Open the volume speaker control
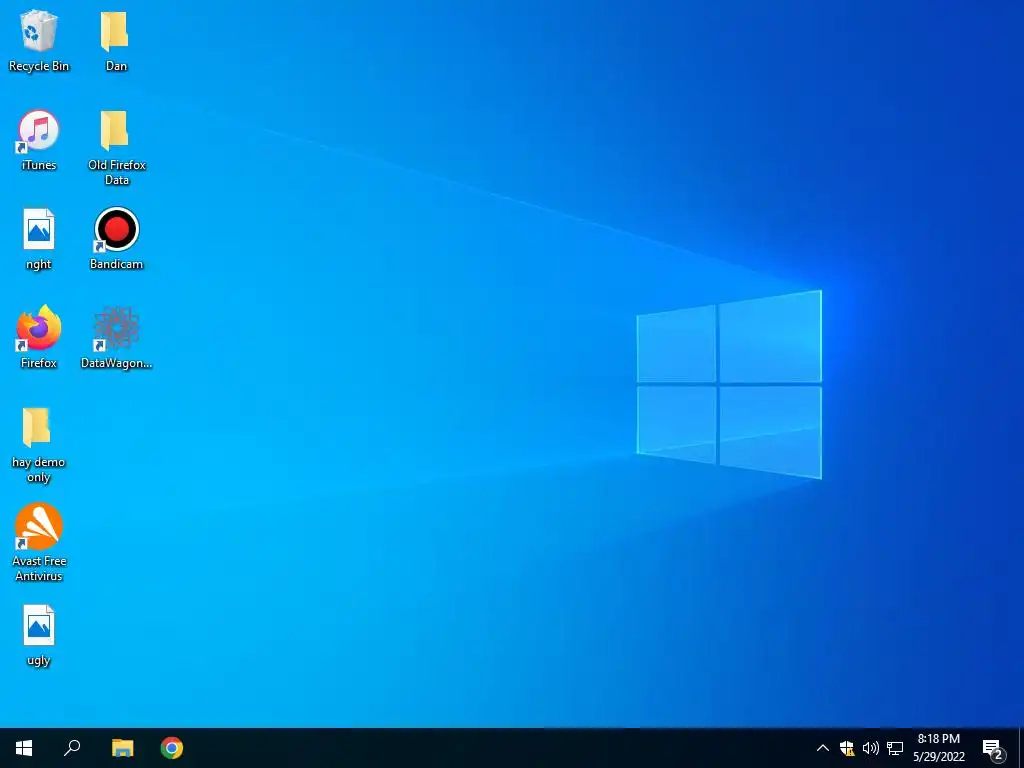 click(x=871, y=748)
